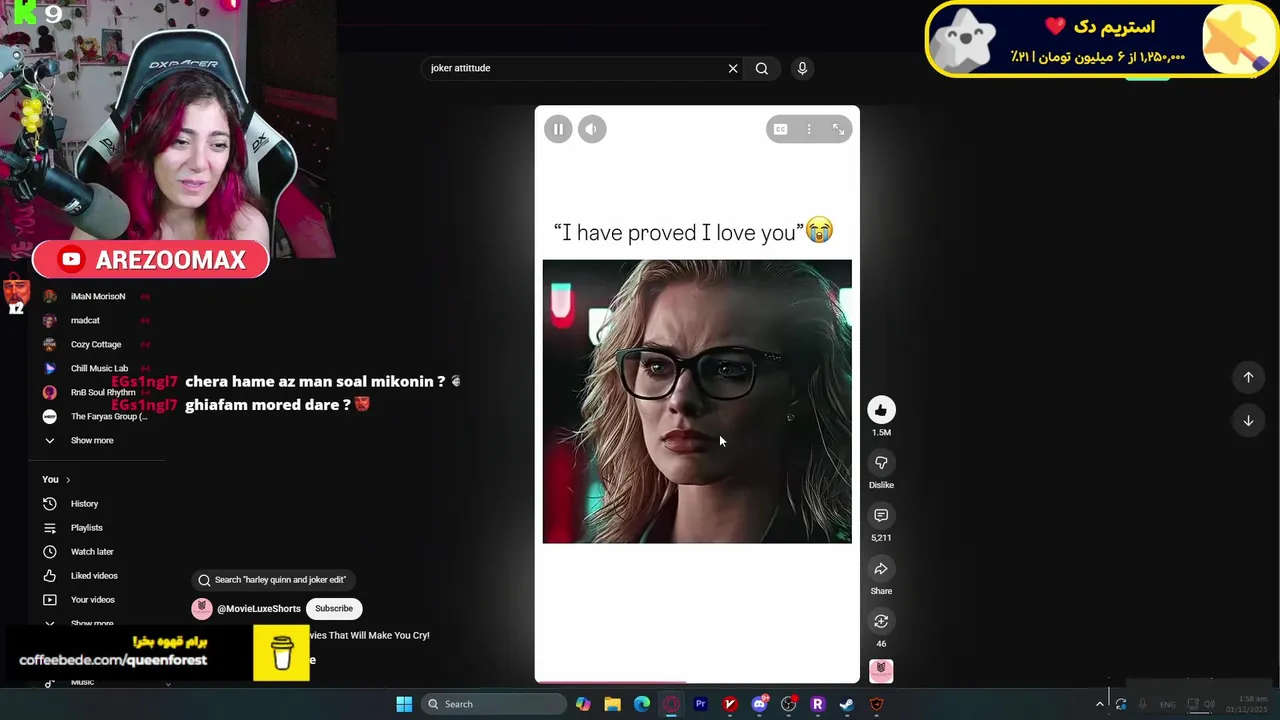Pause the playing Short video
The width and height of the screenshot is (1280, 720).
(x=558, y=129)
